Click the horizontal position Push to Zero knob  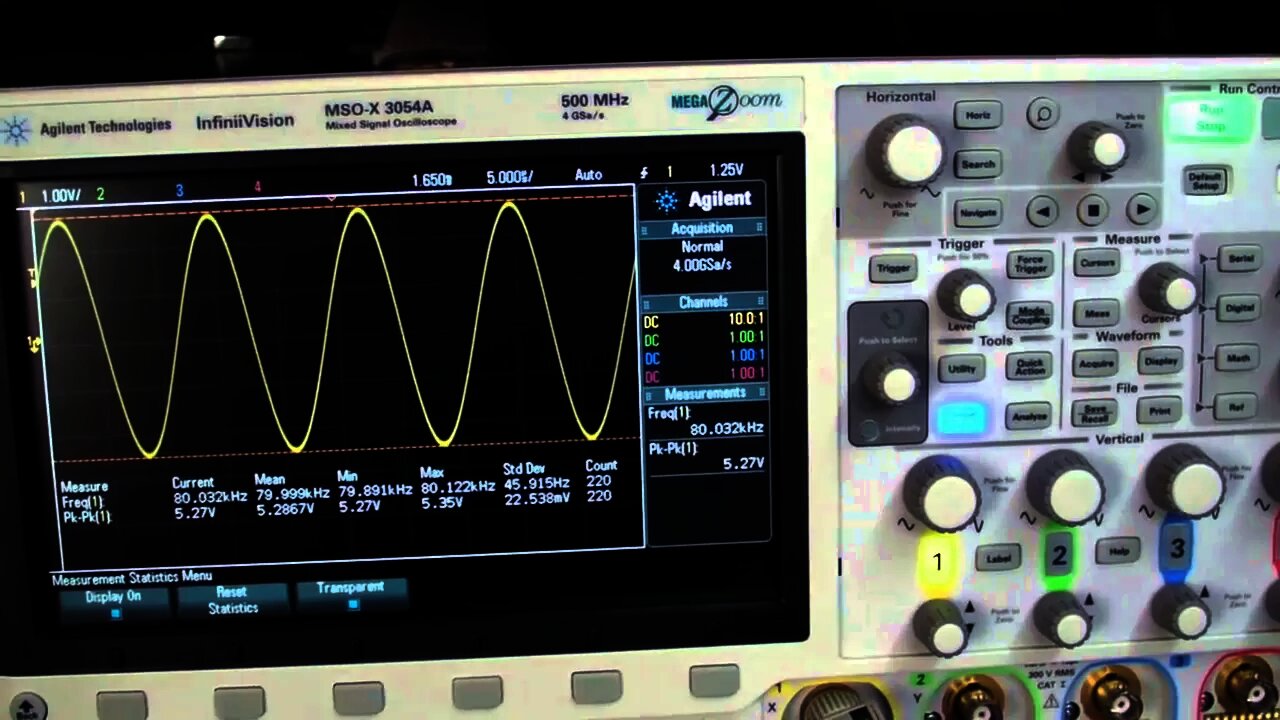point(1101,149)
